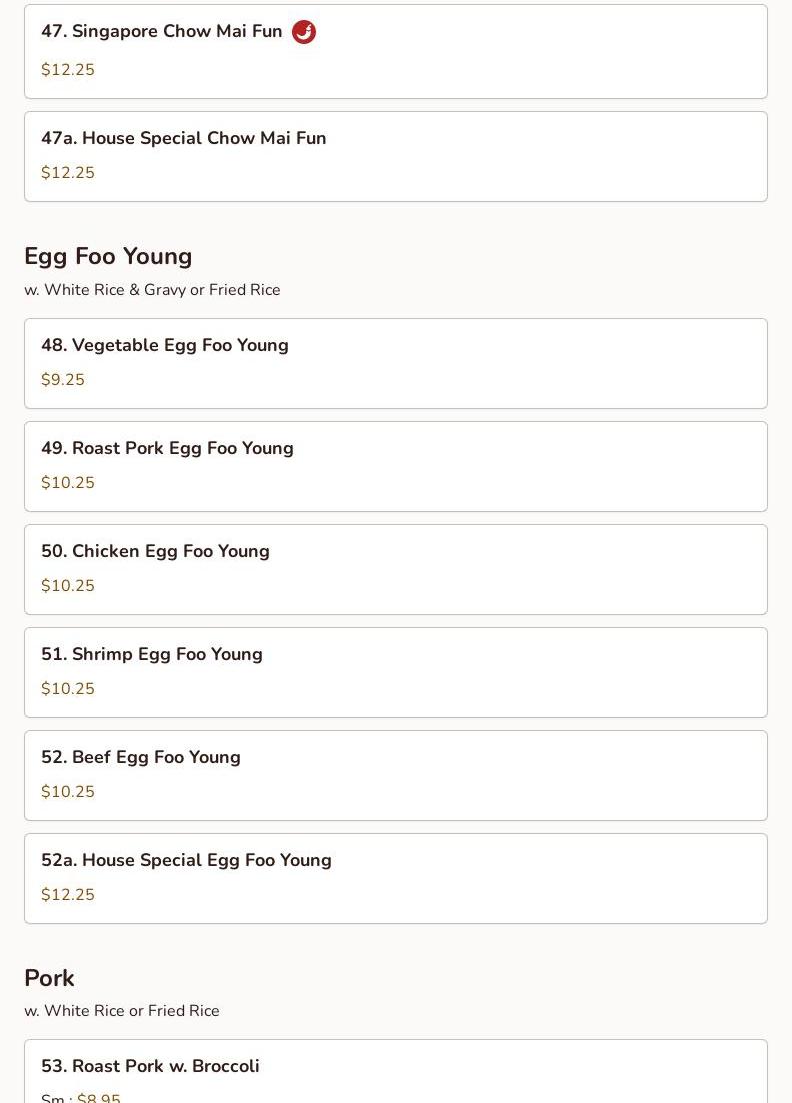
Task: Select 52a. House Special Egg Foo Young
Action: (186, 860)
